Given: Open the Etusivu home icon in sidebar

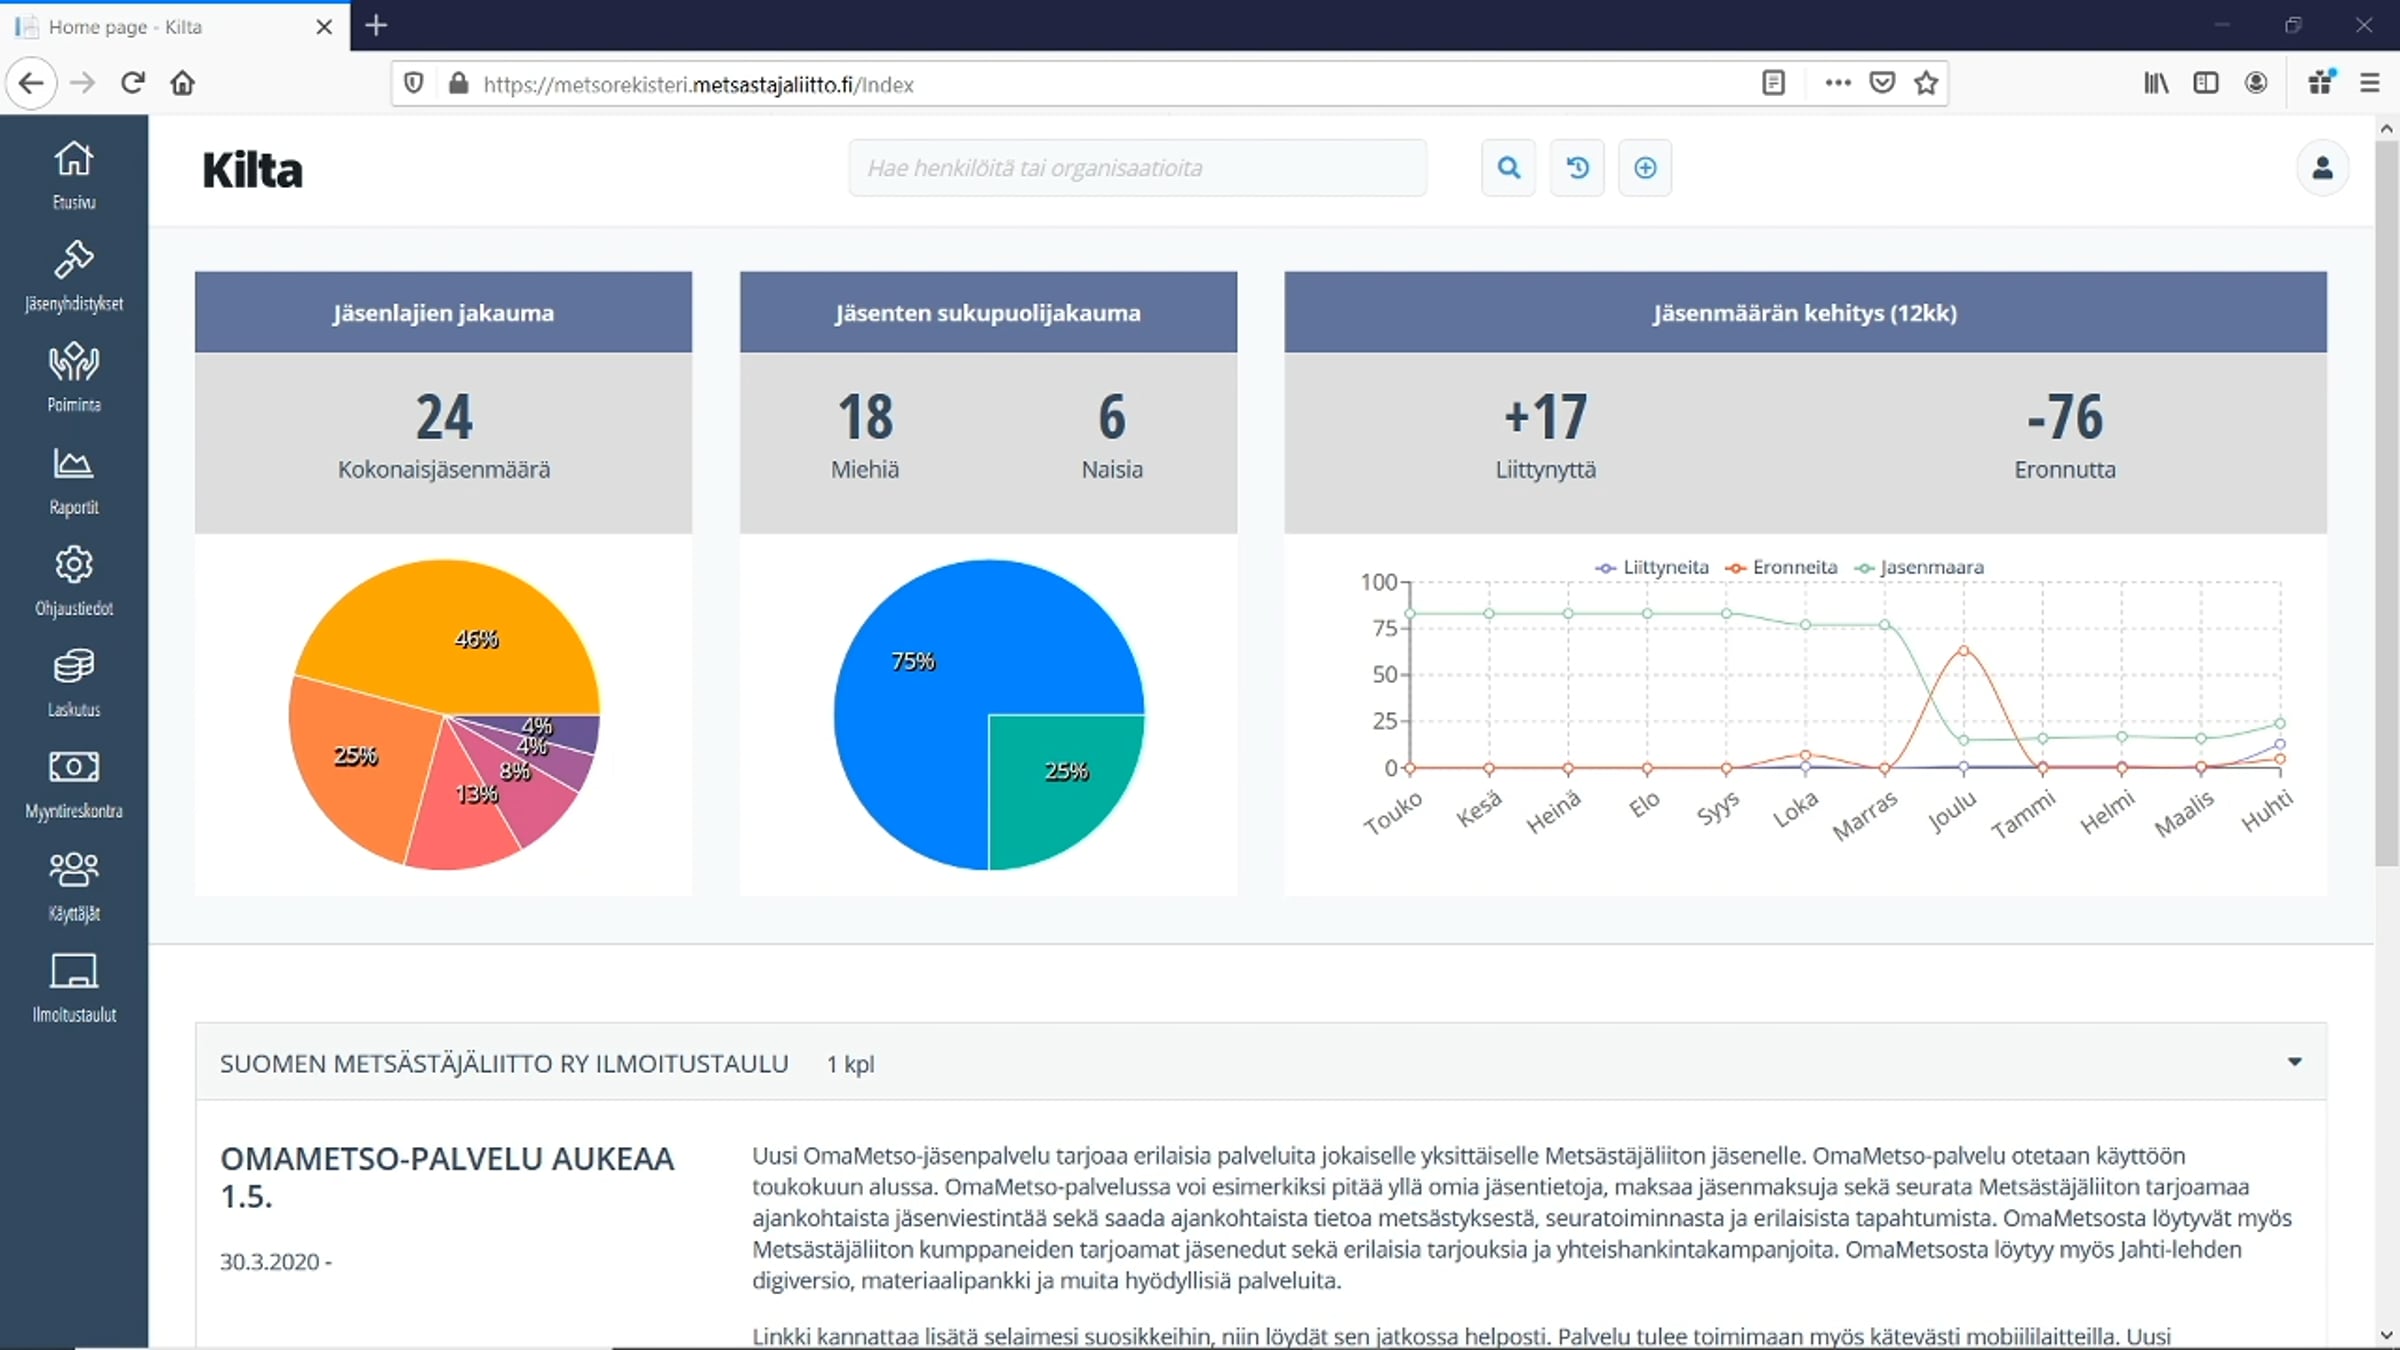Looking at the screenshot, I should pyautogui.click(x=74, y=175).
